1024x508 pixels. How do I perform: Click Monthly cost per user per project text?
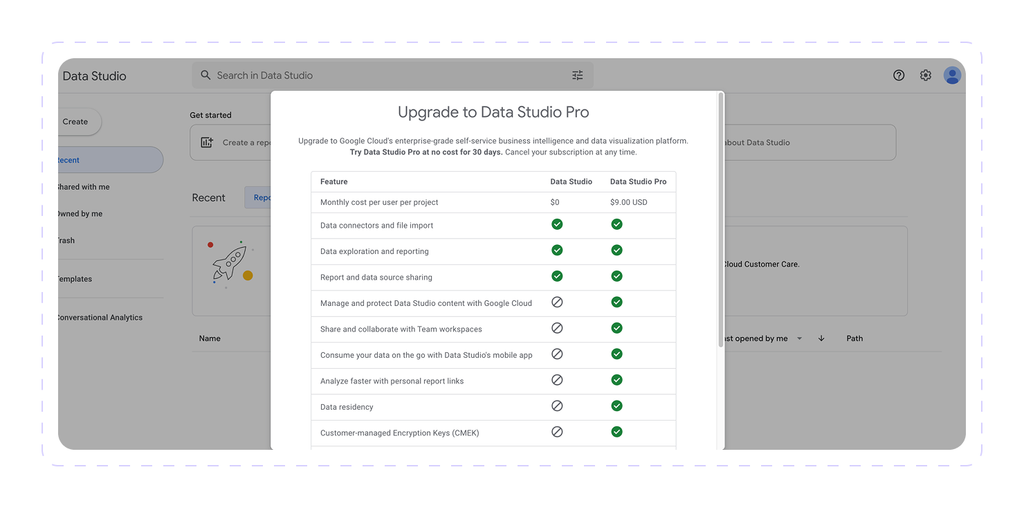(x=379, y=202)
